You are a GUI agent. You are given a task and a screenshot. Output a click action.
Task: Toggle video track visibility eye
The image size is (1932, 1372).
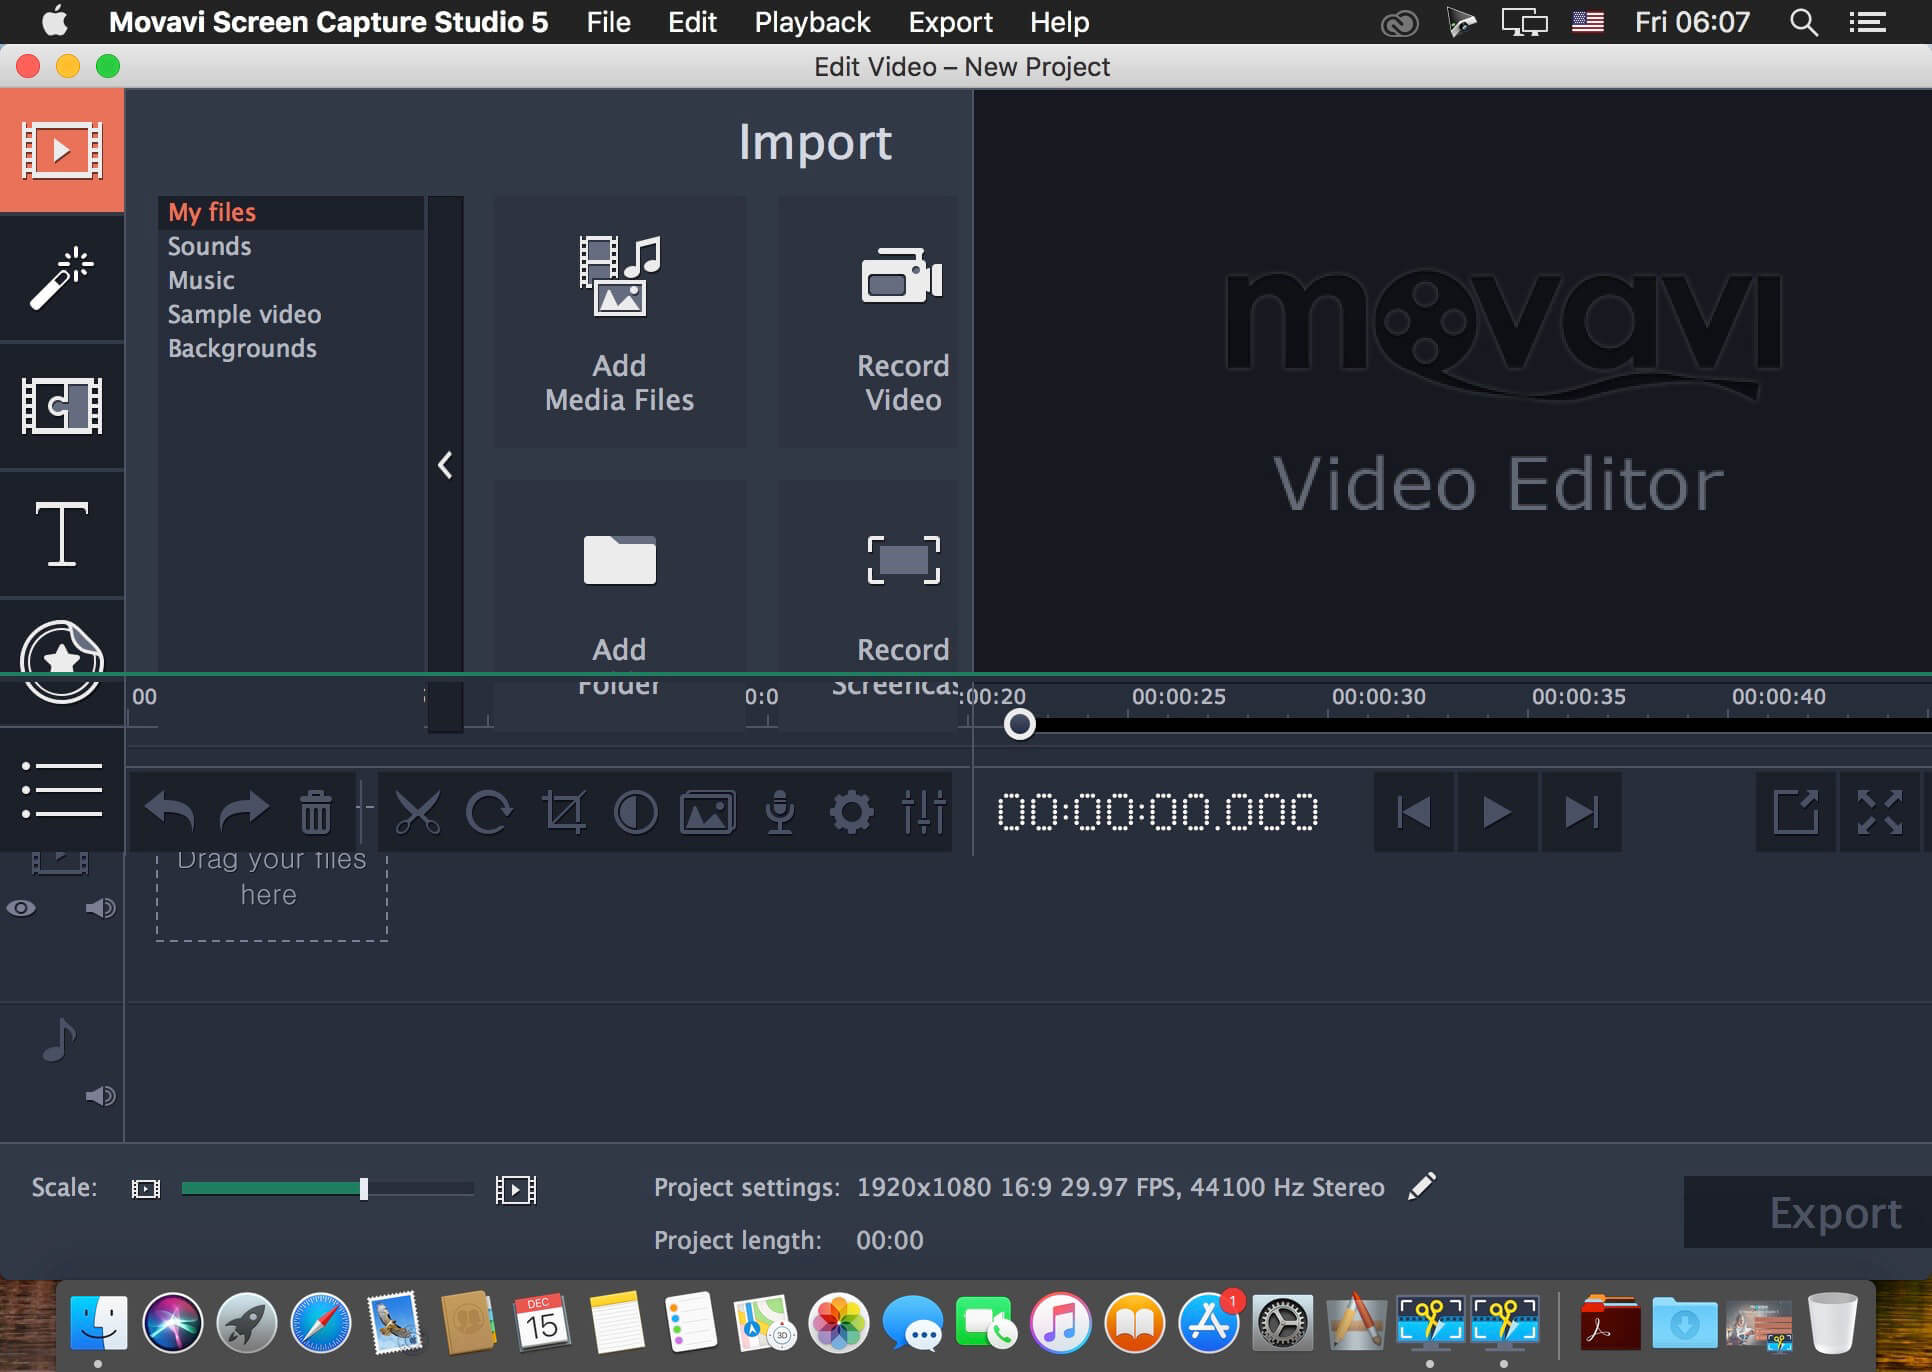[x=21, y=908]
